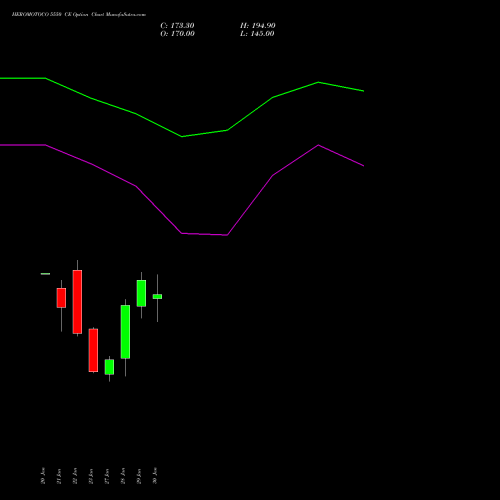Click the close value C: 173.30

177,26
